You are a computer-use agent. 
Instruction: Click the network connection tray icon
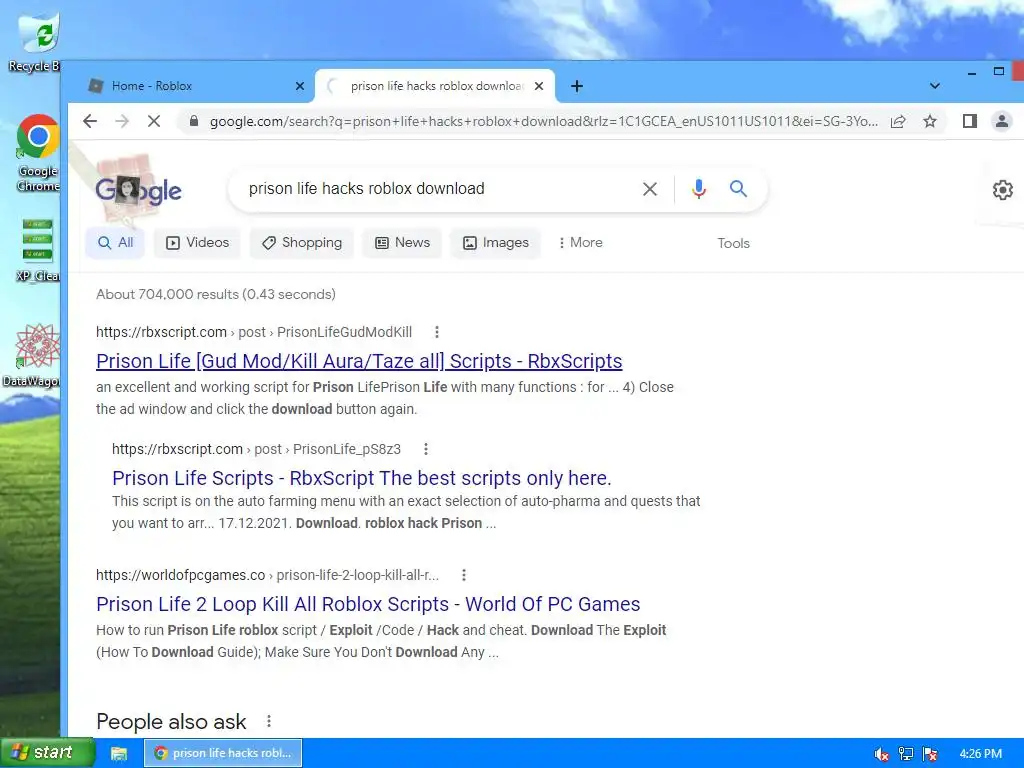point(906,754)
